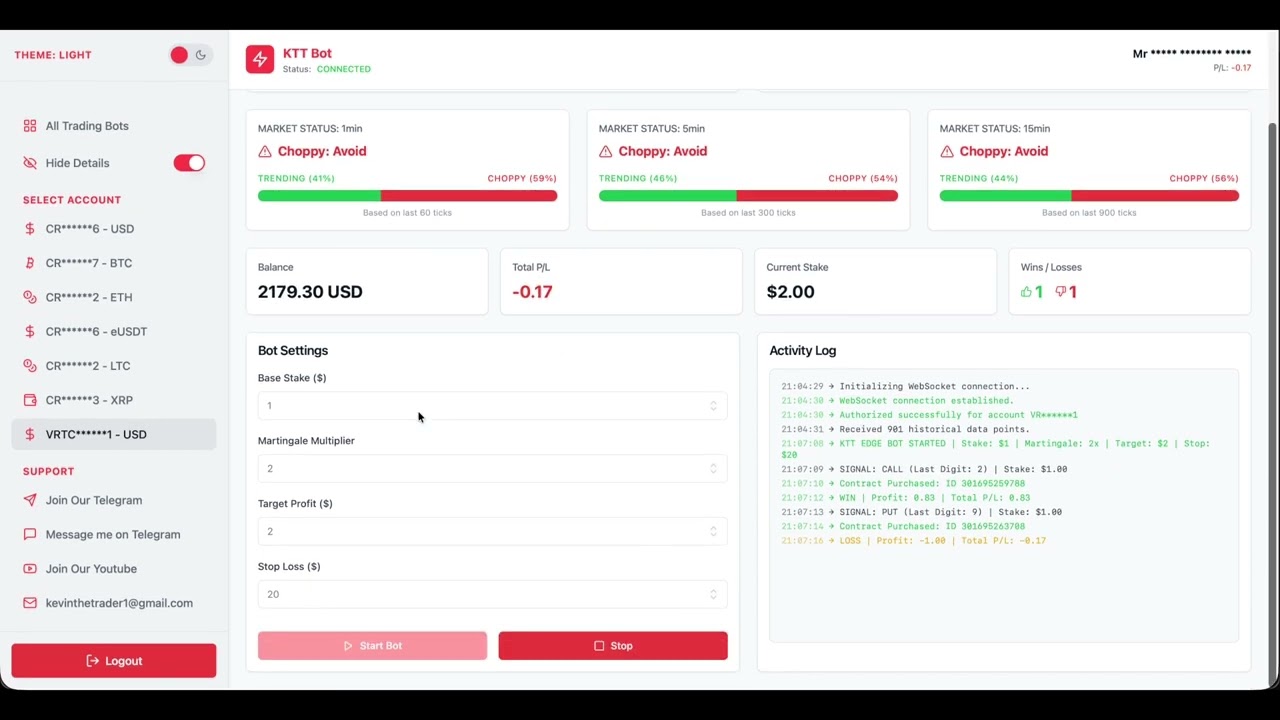Open Join Our Youtube link
Viewport: 1280px width, 720px height.
click(x=114, y=569)
